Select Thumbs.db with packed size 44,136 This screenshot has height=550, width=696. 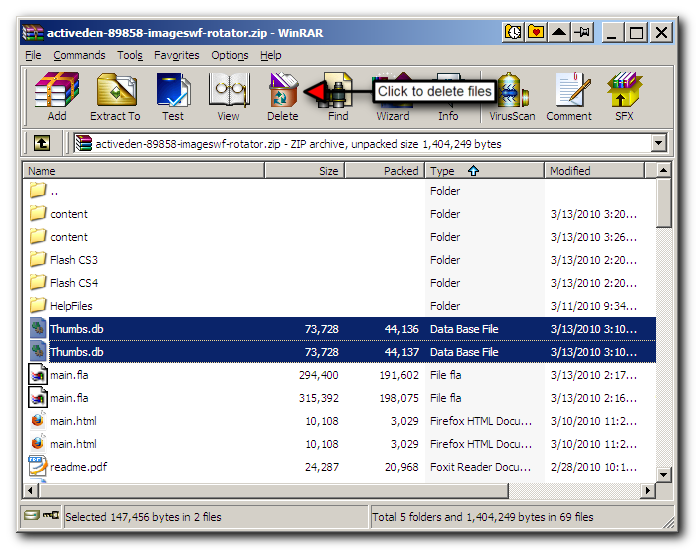coord(341,329)
